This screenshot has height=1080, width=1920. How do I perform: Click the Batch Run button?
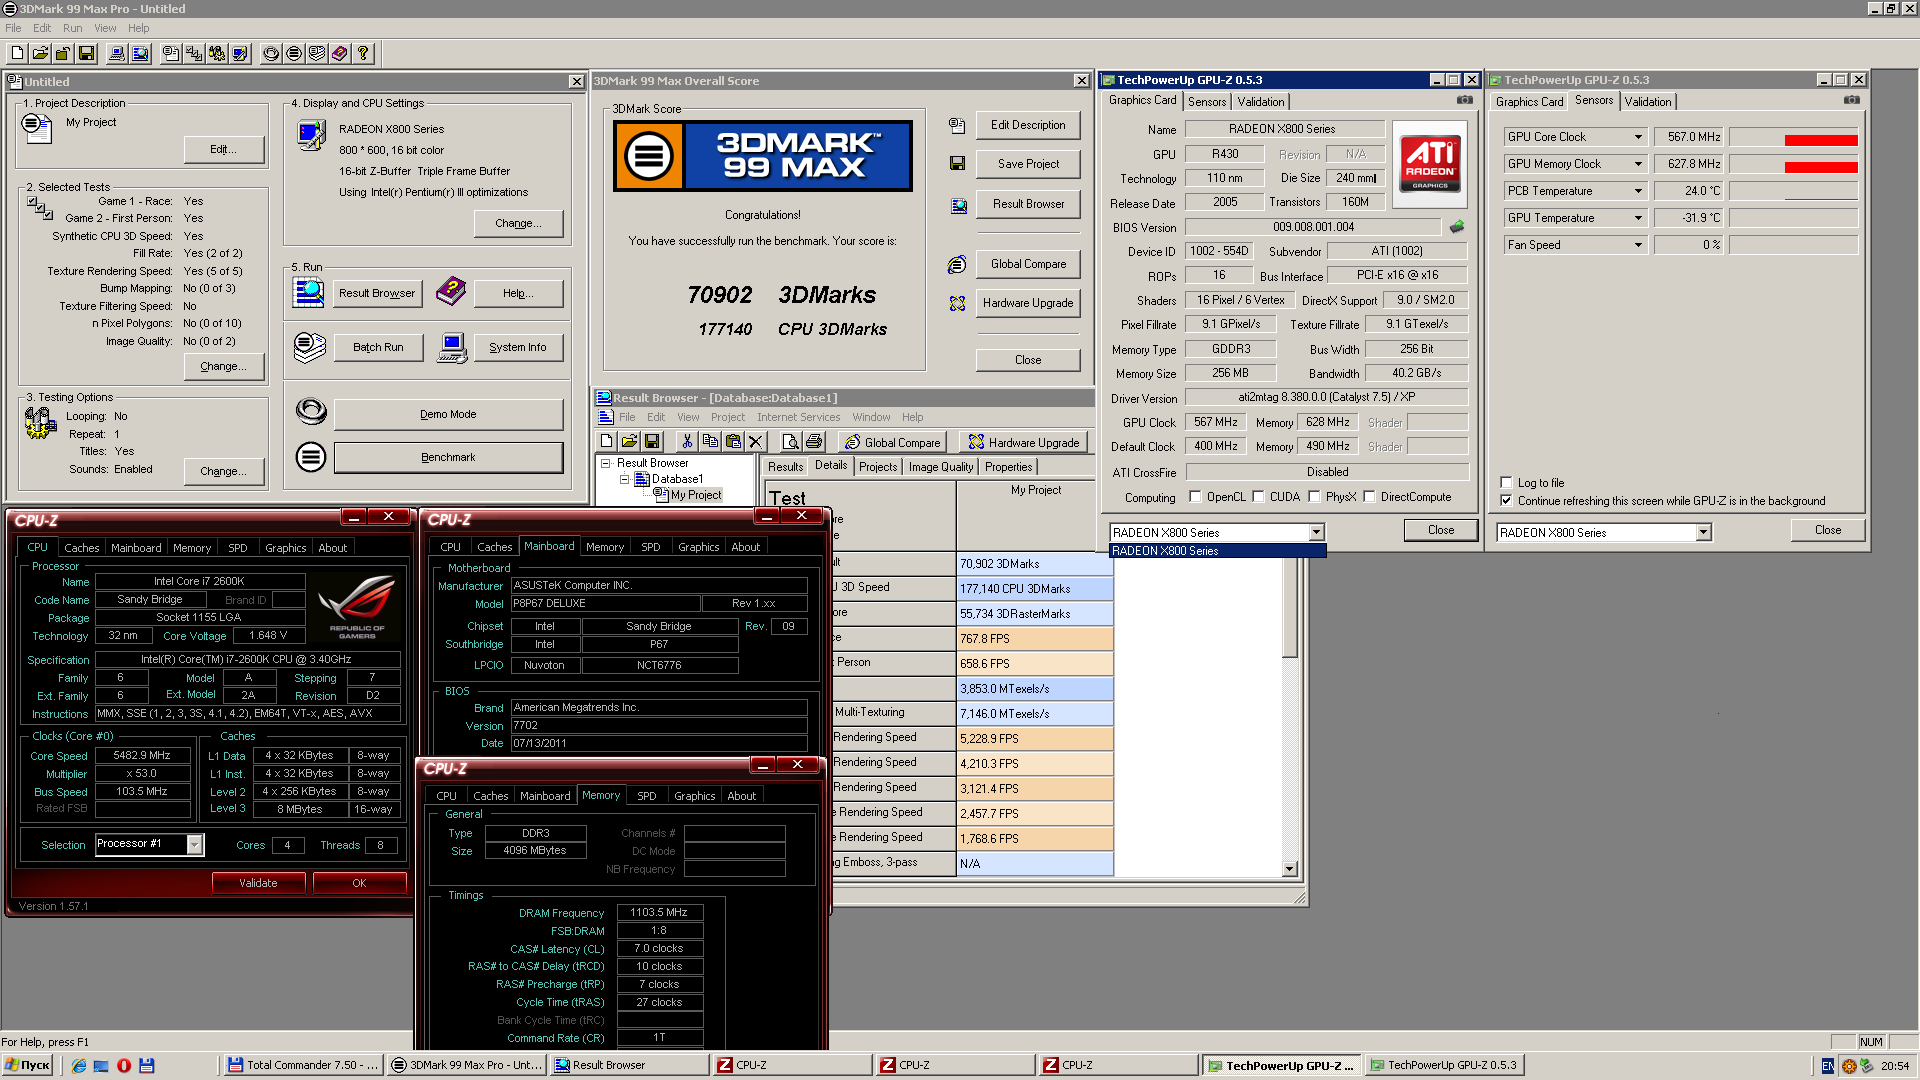(378, 348)
